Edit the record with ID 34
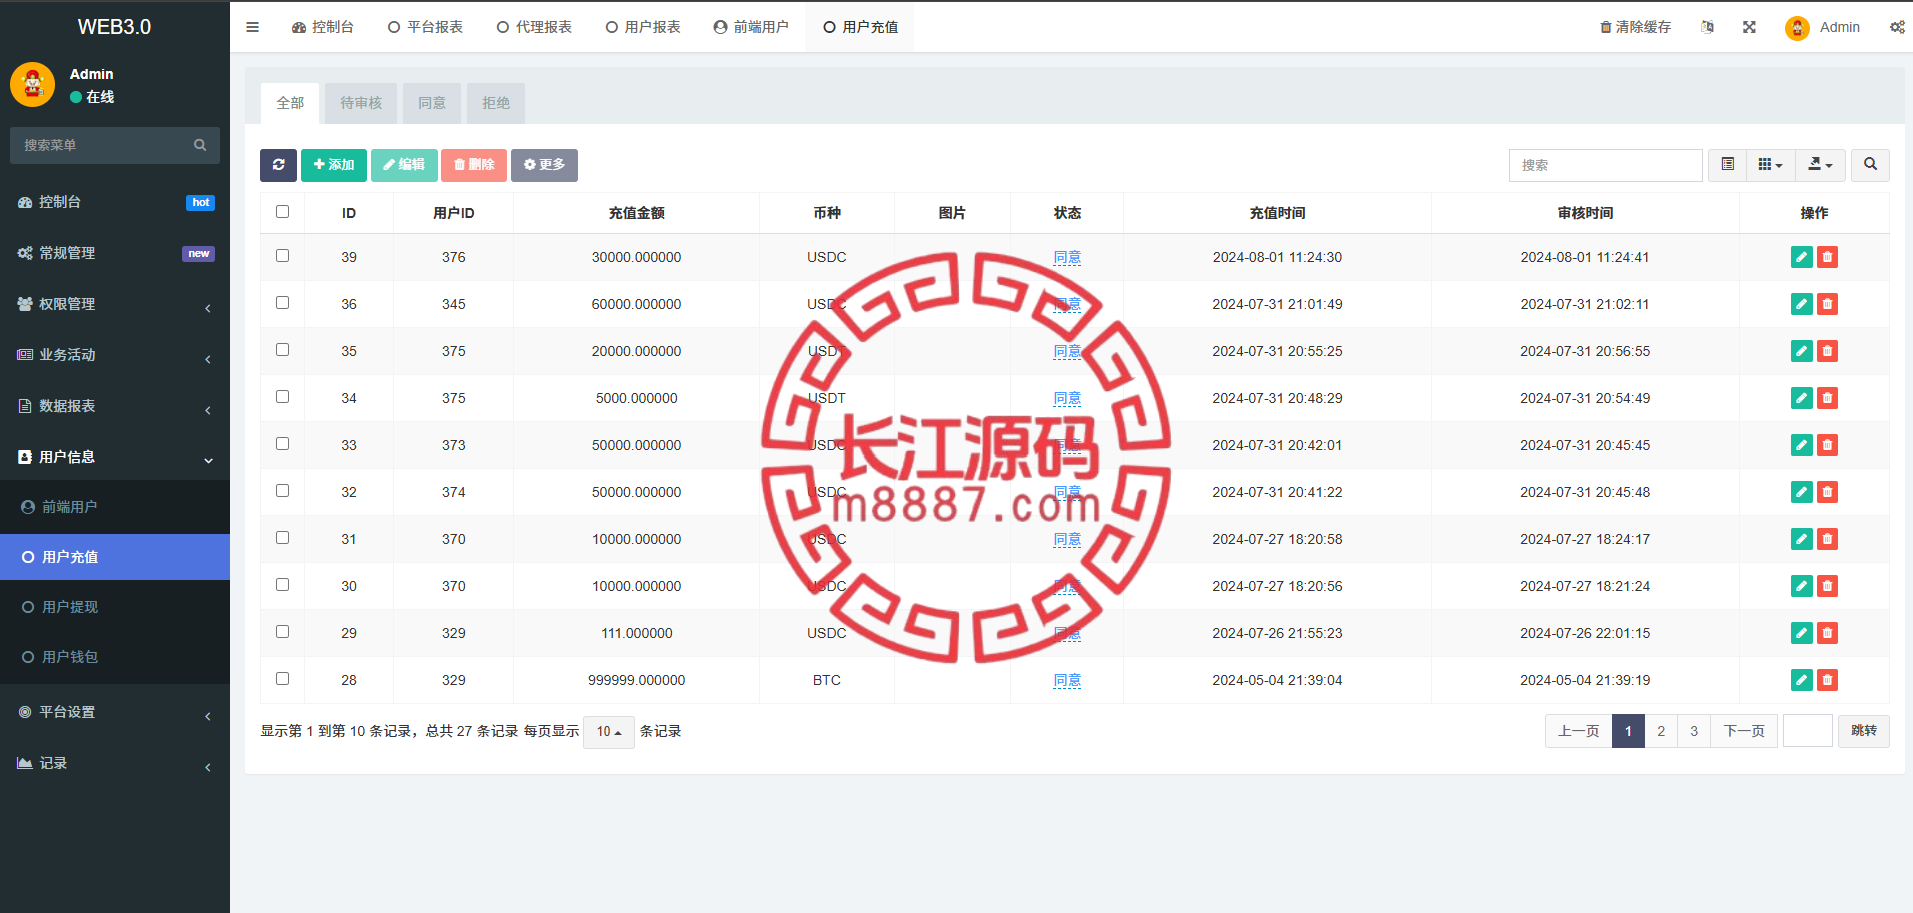This screenshot has width=1913, height=913. (x=1801, y=398)
